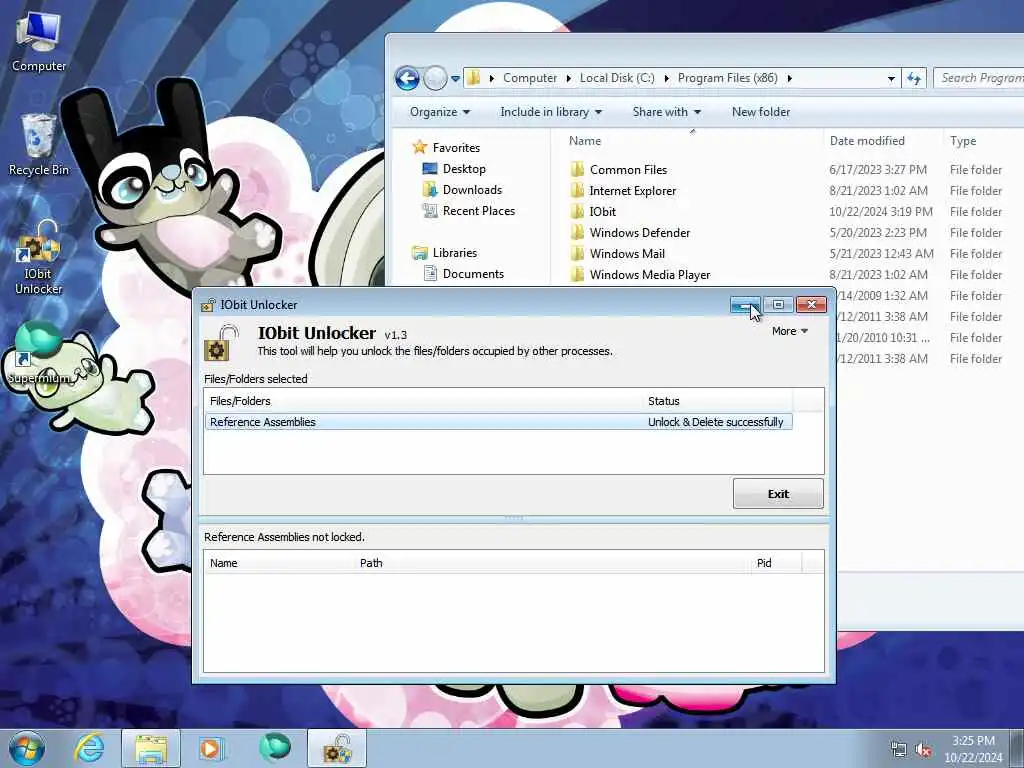
Task: Open the Computer desktop icon
Action: [x=39, y=43]
